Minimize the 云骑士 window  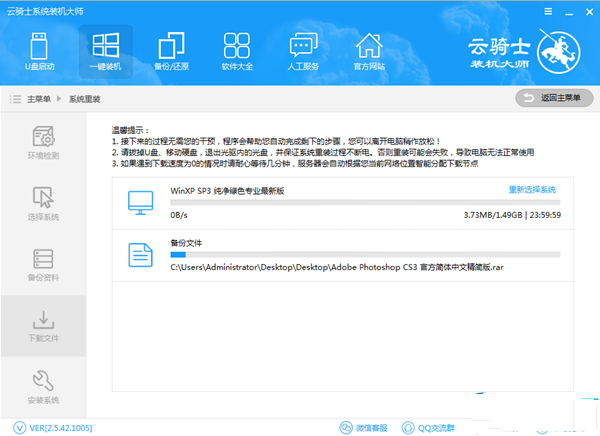point(569,12)
